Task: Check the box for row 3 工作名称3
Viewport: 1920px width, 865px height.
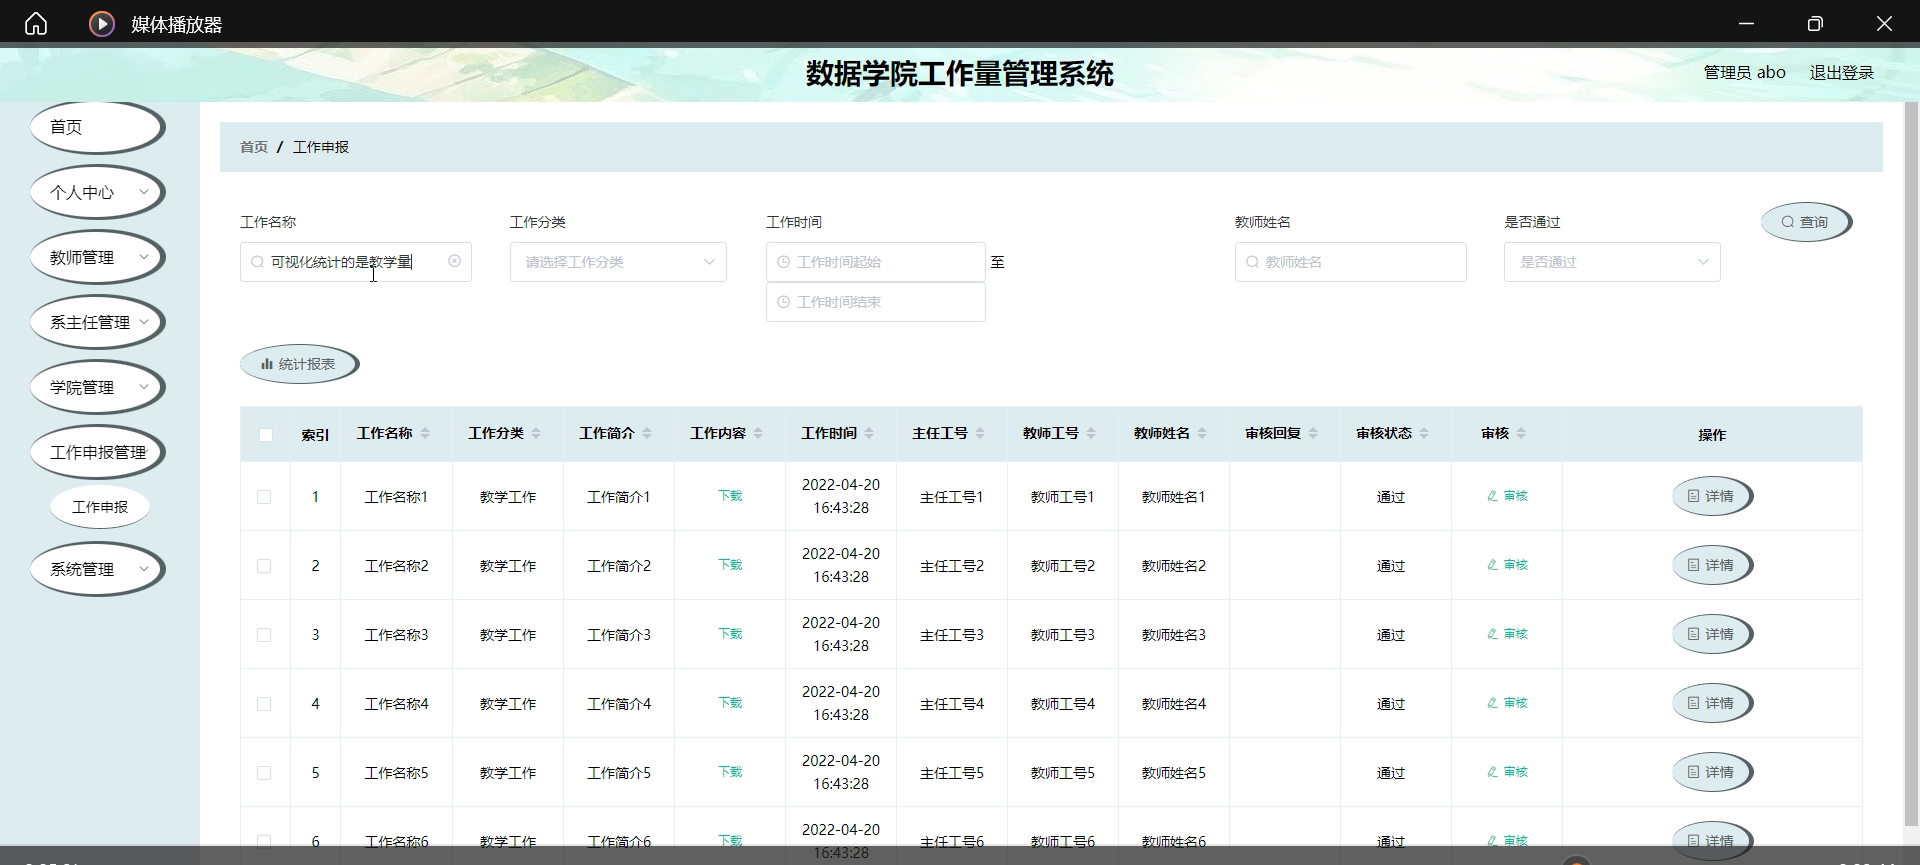Action: (x=264, y=635)
